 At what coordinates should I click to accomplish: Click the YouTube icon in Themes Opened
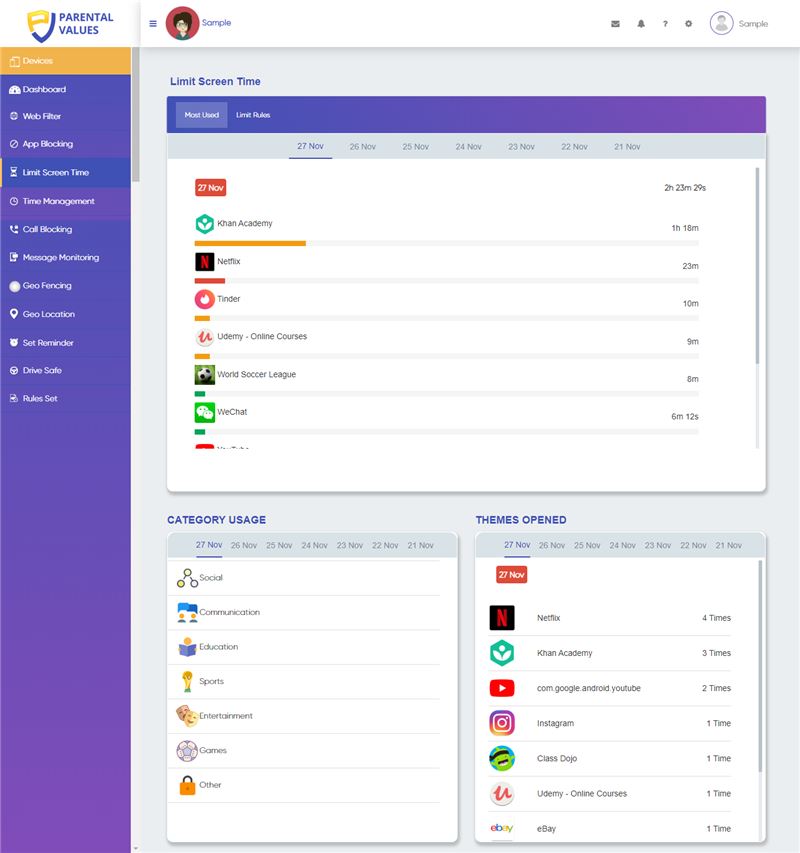[x=502, y=688]
